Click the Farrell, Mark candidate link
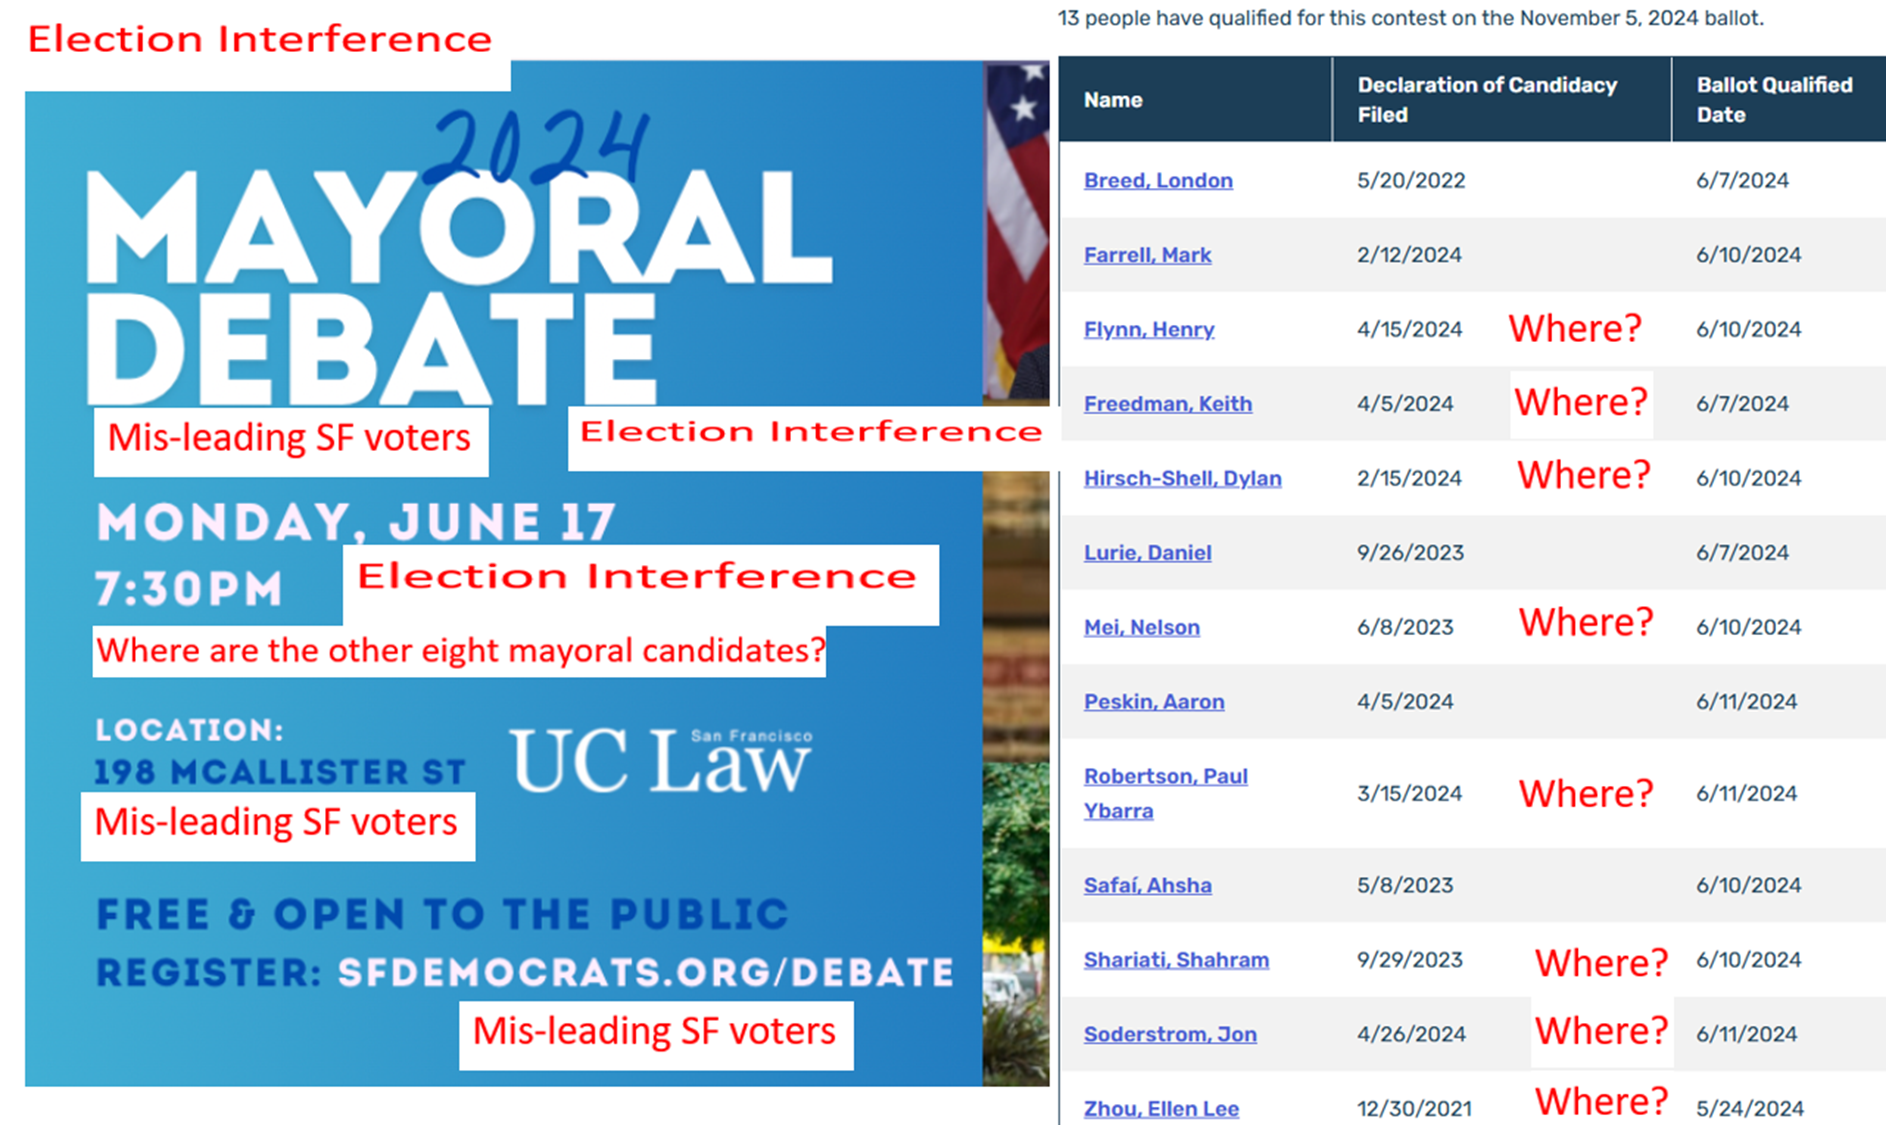The image size is (1886, 1125). tap(1147, 255)
